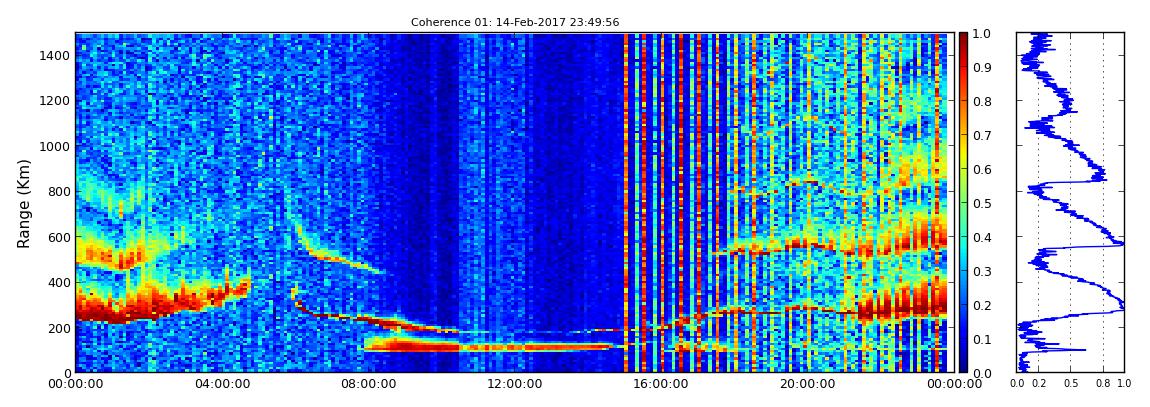Click the colorbar tick label '0.1'

coord(981,339)
